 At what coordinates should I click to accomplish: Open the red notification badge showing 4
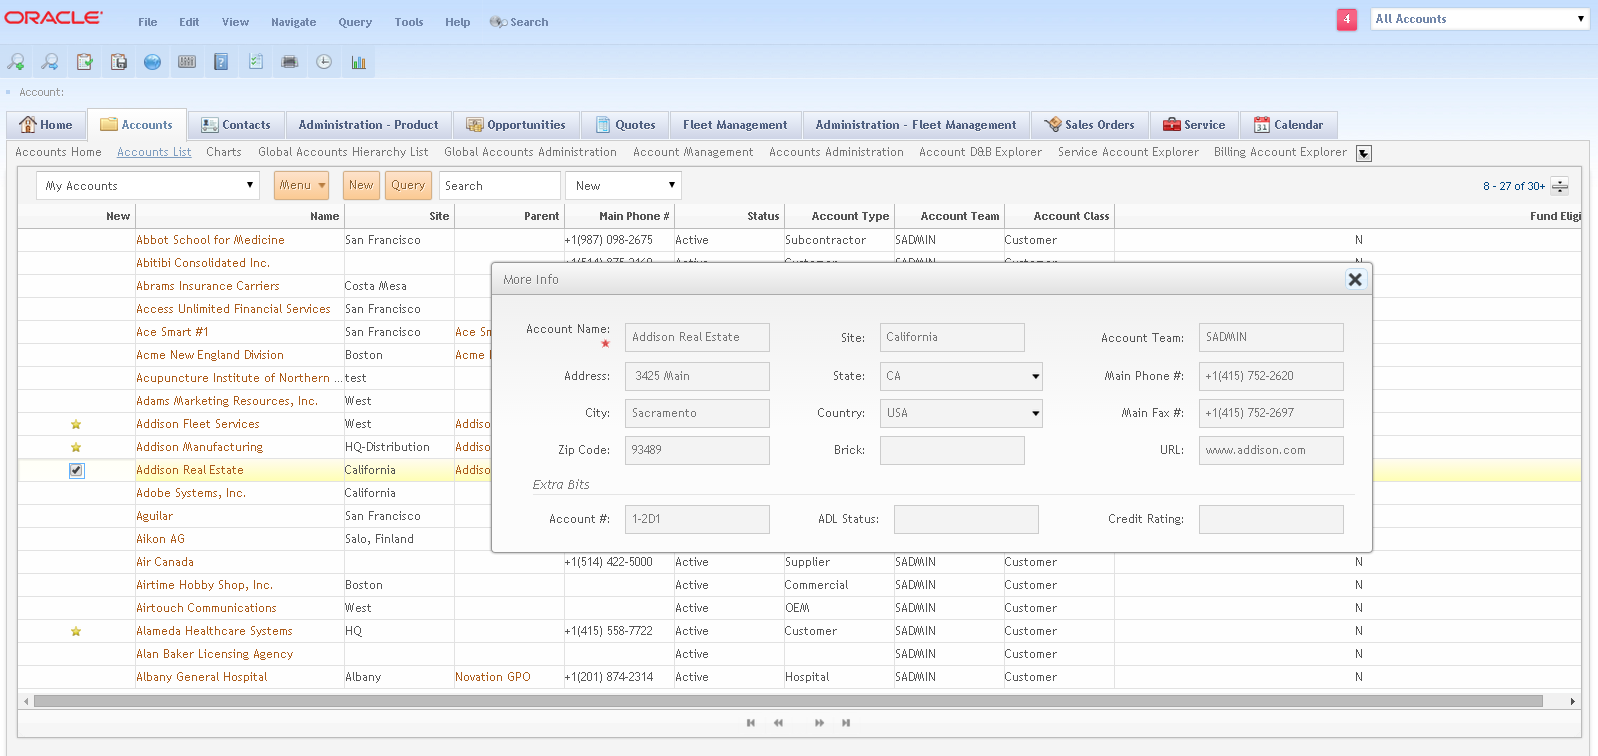click(1347, 19)
